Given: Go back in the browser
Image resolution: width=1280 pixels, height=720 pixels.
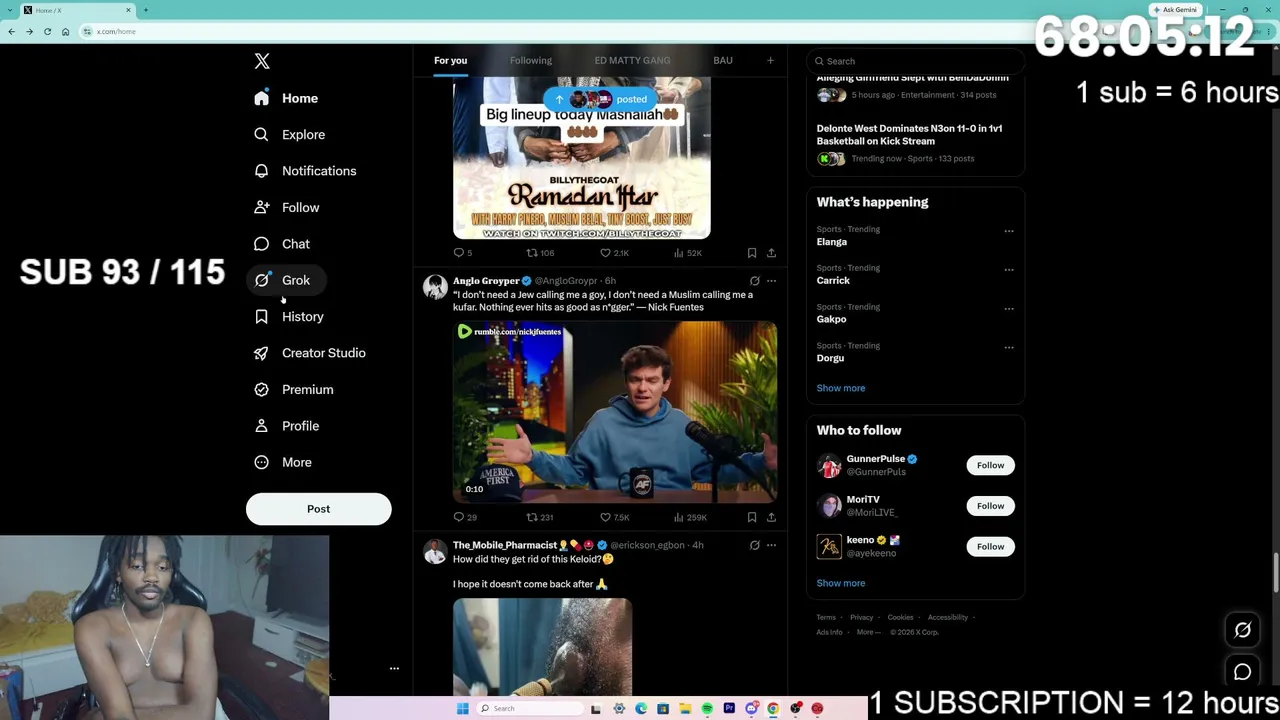Looking at the screenshot, I should click(x=11, y=32).
